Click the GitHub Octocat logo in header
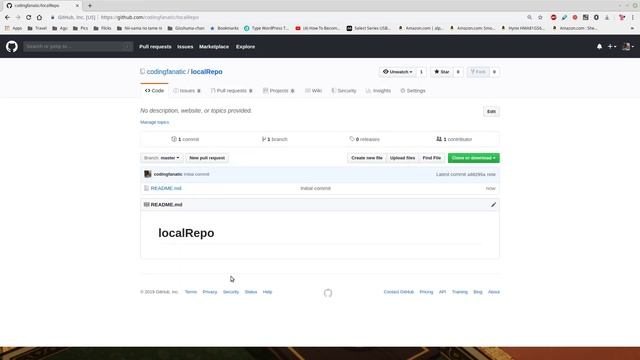Viewport: 640px width, 360px height. pos(12,47)
